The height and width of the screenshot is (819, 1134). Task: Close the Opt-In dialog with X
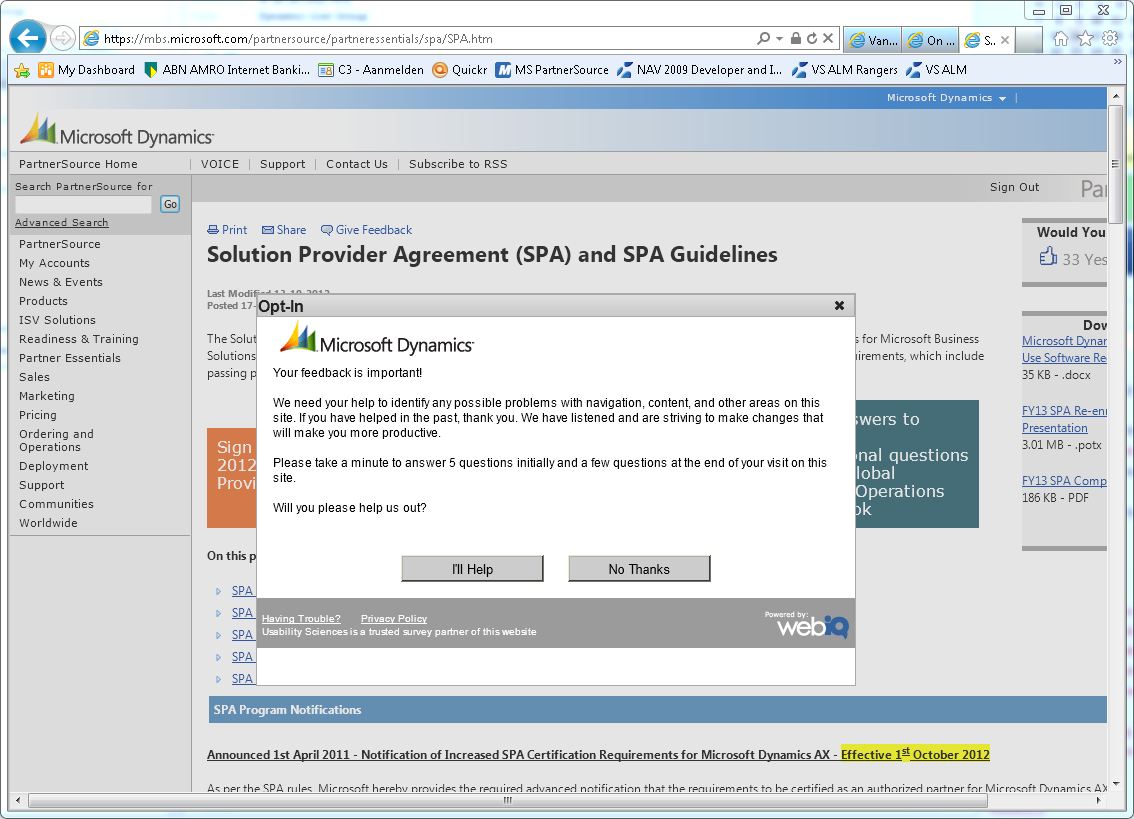839,305
